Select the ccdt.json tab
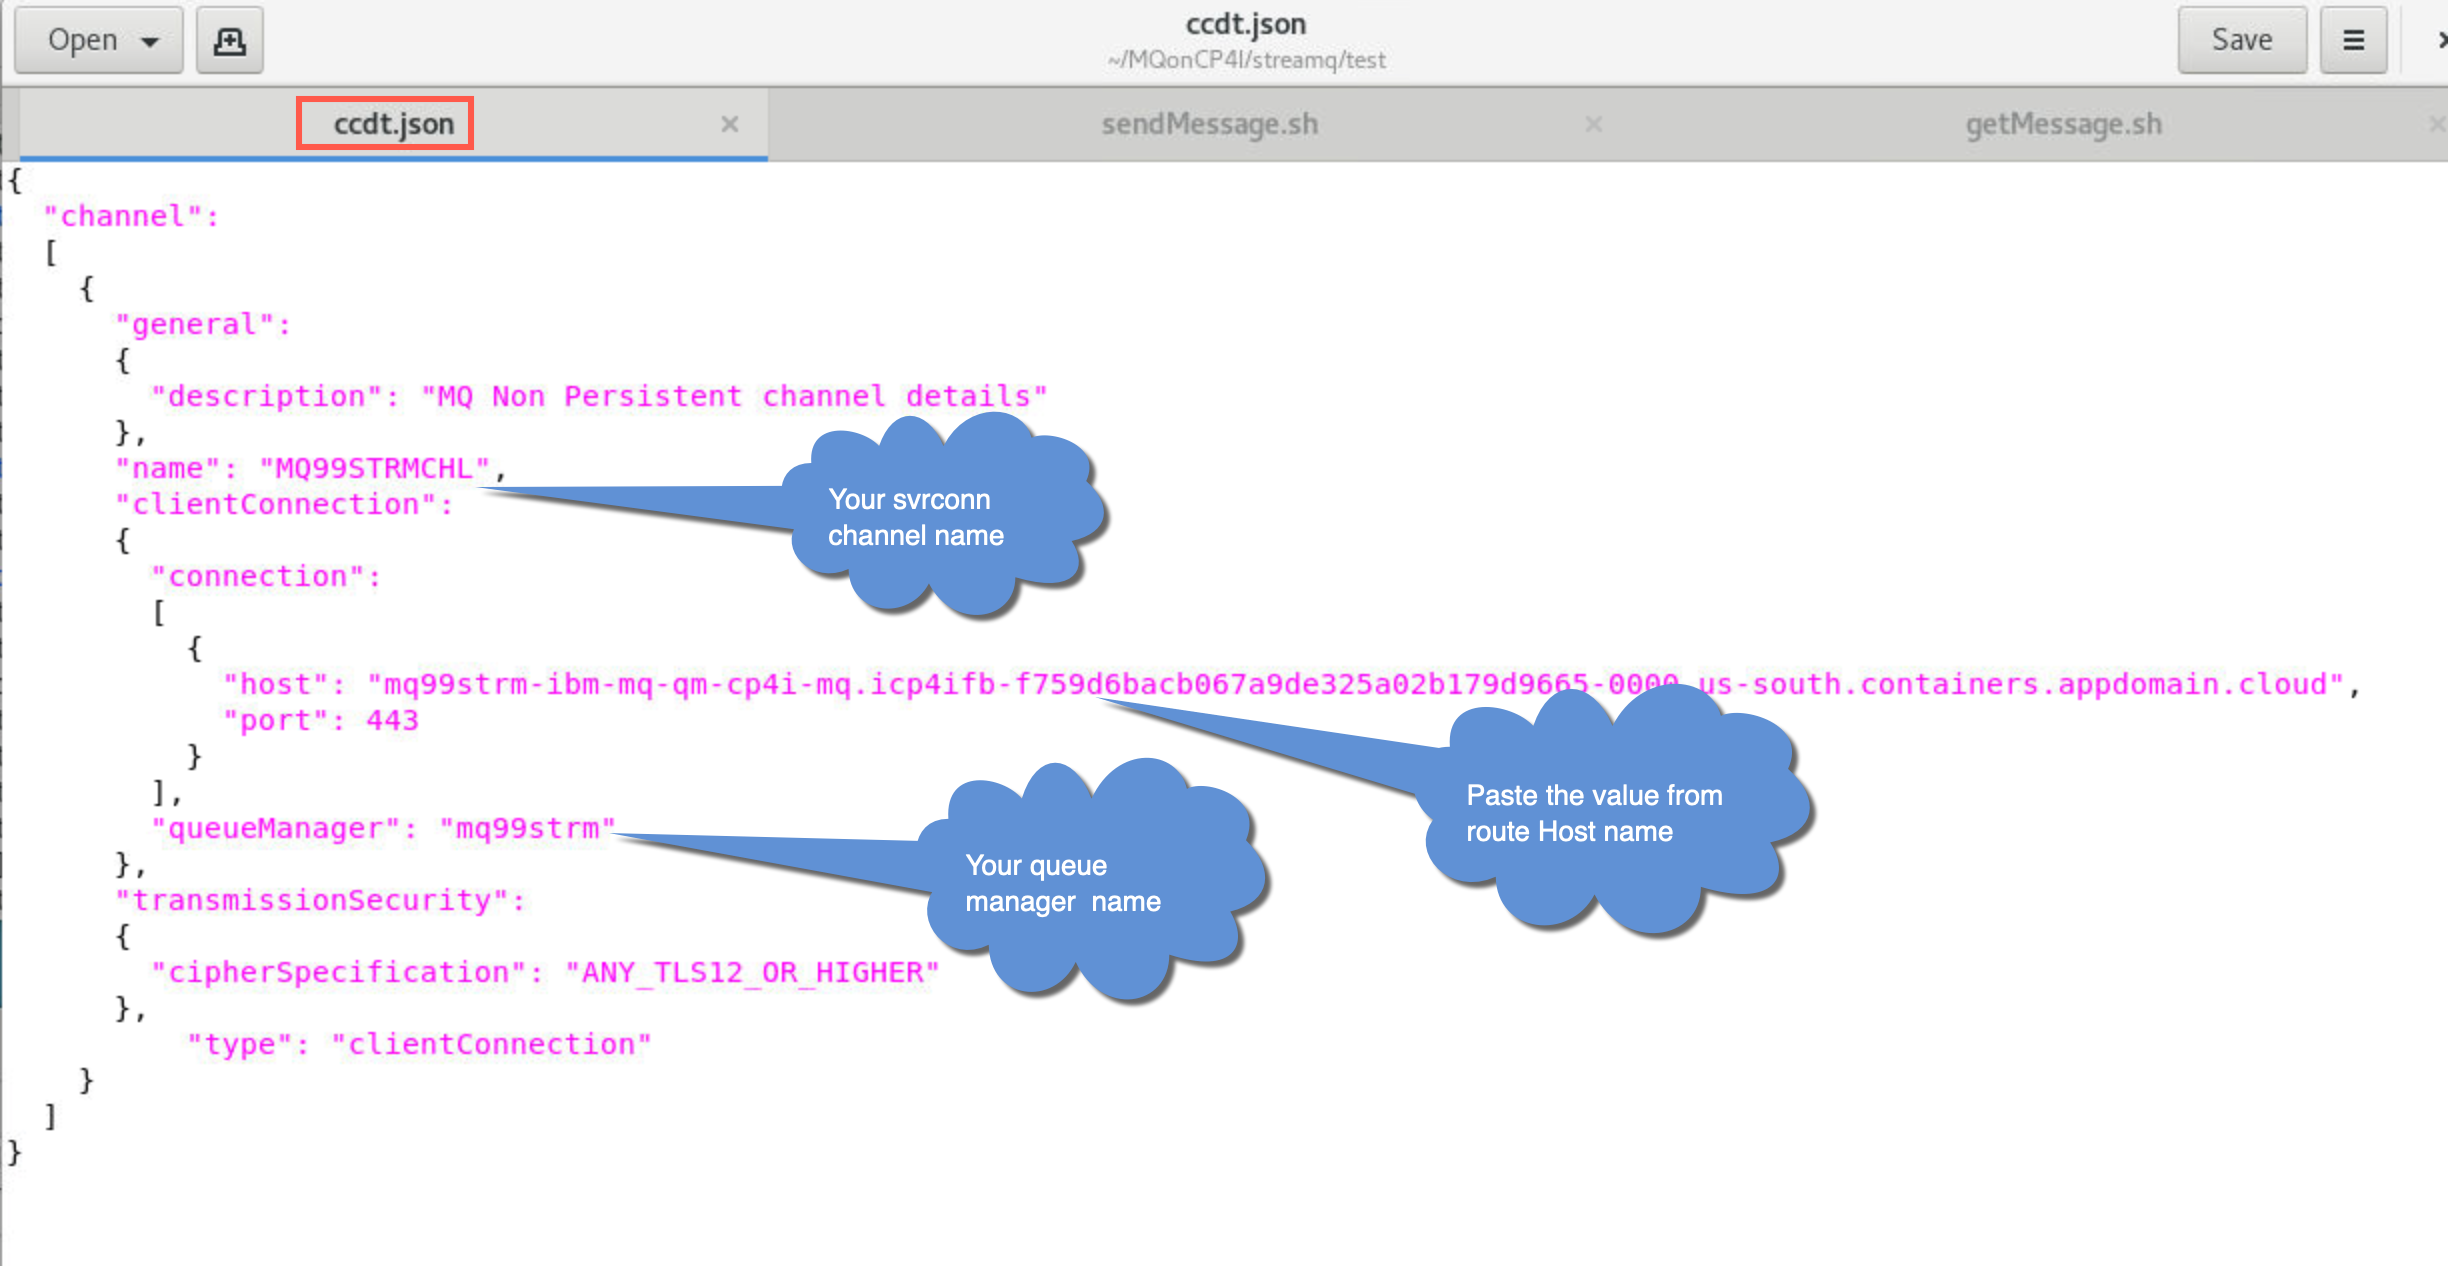The height and width of the screenshot is (1266, 2448). pyautogui.click(x=393, y=124)
